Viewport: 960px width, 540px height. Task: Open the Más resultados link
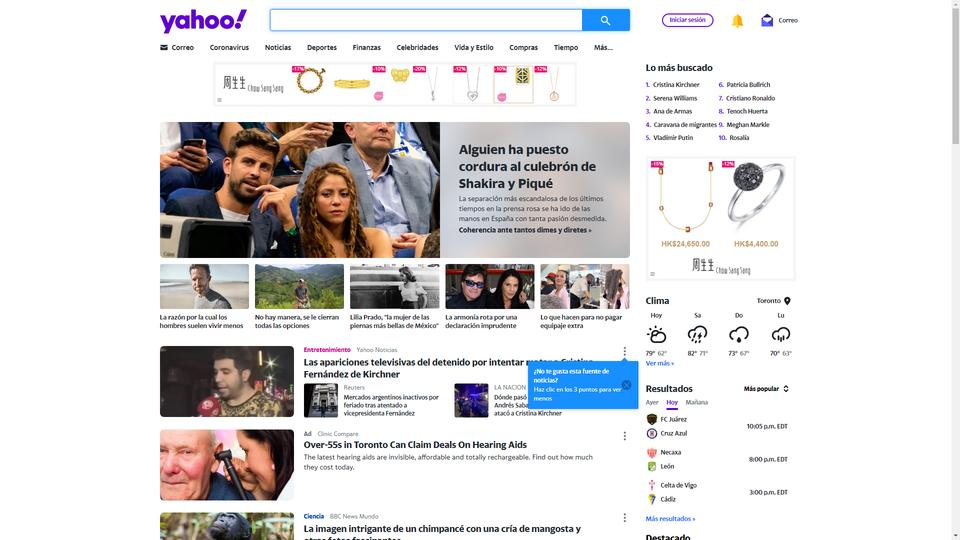[x=670, y=519]
